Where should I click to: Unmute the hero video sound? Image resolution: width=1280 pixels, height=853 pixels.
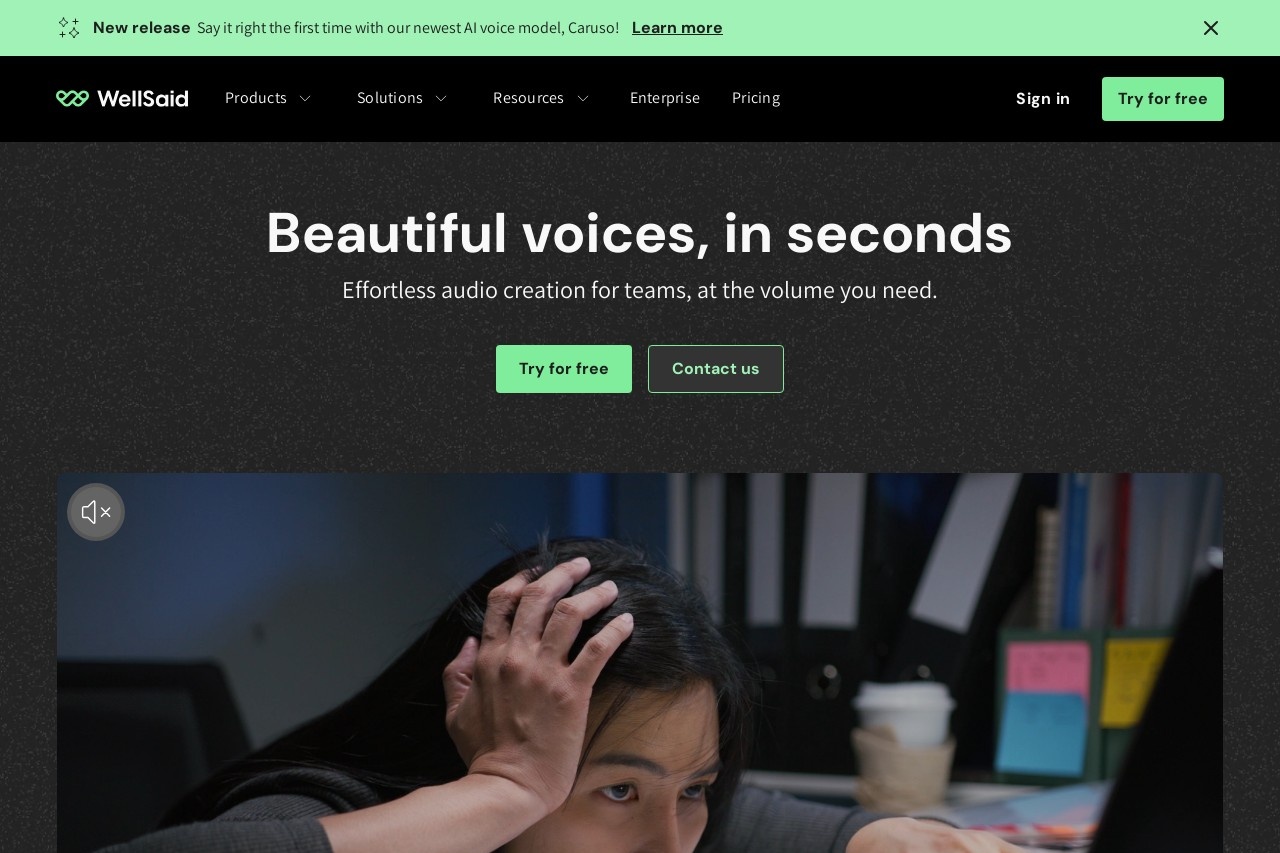click(96, 512)
